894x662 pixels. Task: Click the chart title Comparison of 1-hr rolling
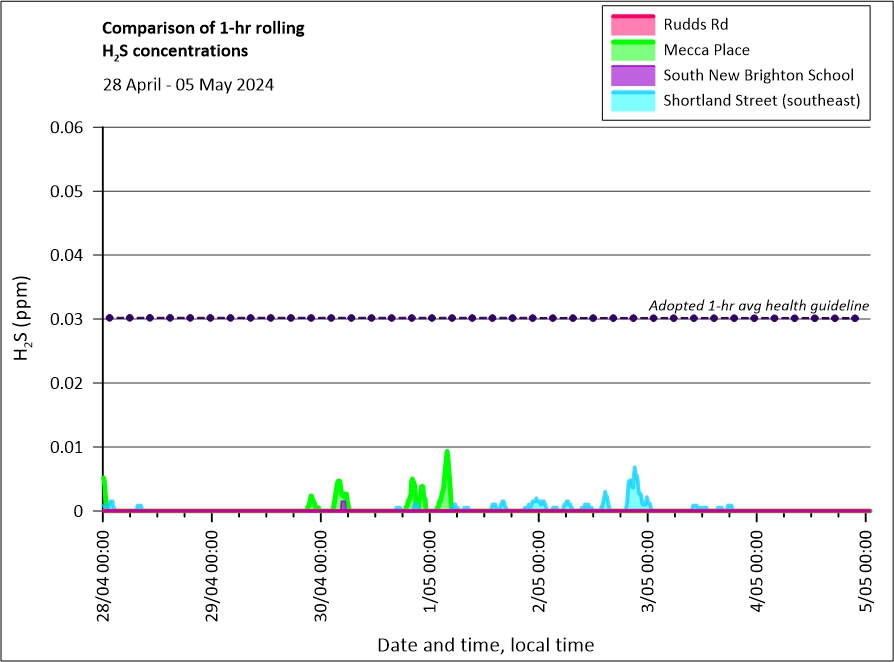point(203,28)
